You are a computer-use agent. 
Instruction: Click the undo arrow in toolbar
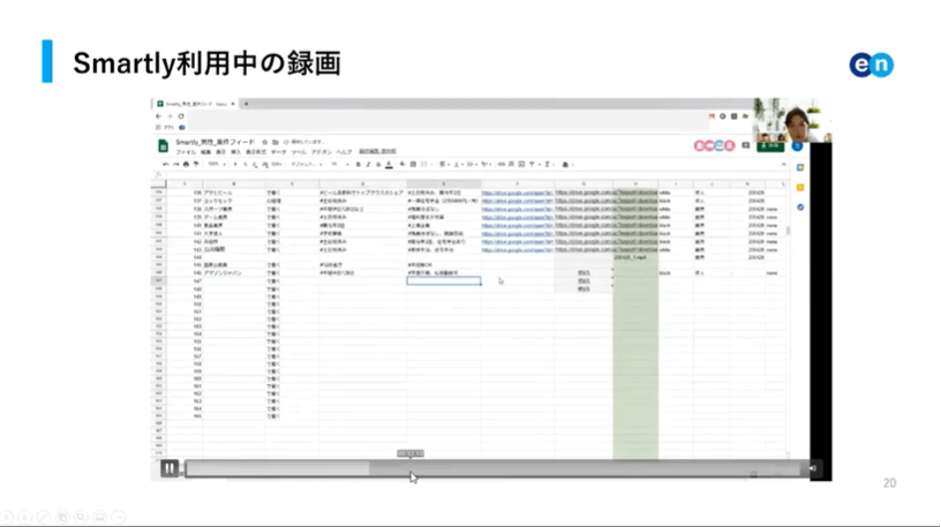coord(166,164)
